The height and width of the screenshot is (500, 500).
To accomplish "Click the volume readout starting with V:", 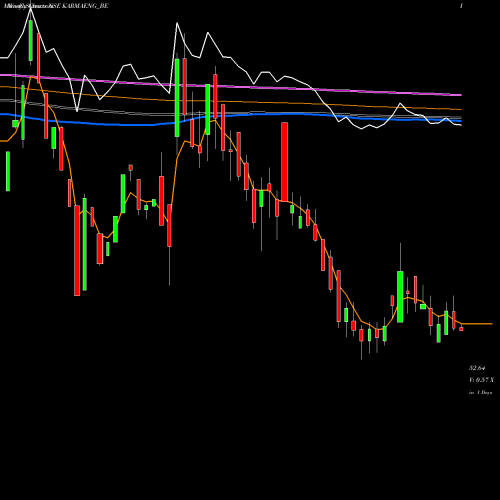I will [x=481, y=380].
